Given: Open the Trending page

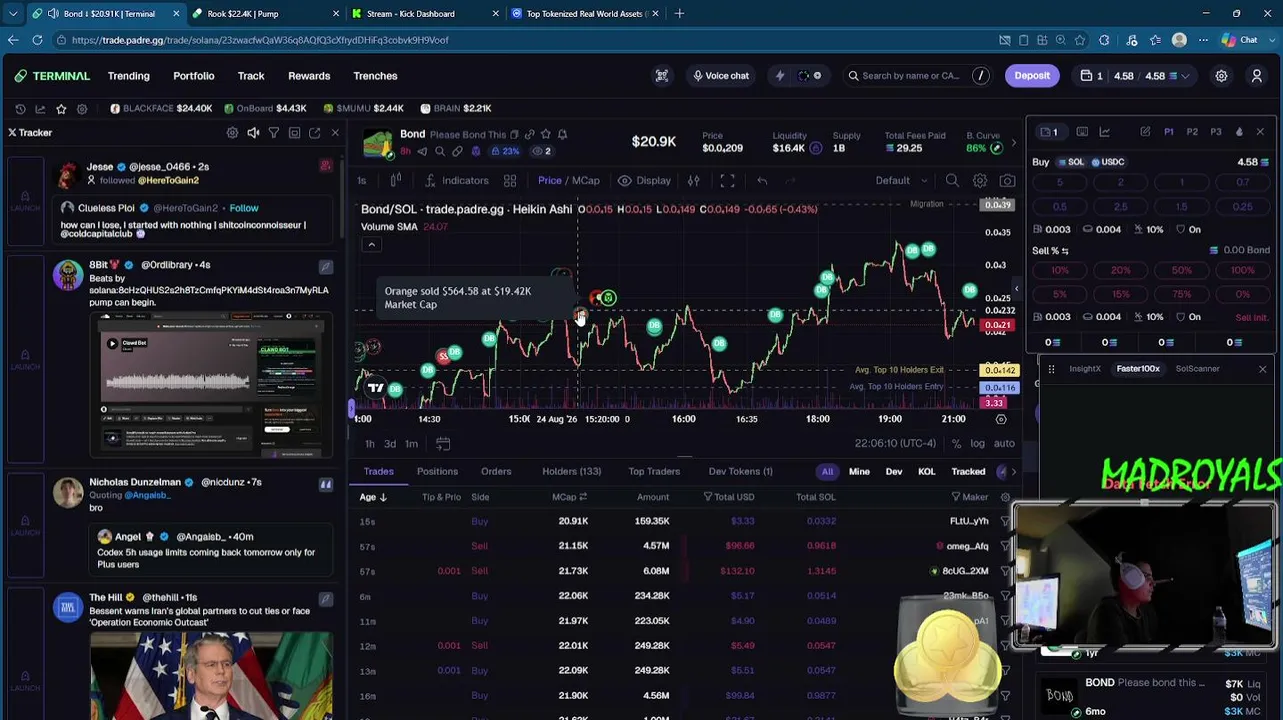Looking at the screenshot, I should [x=128, y=76].
